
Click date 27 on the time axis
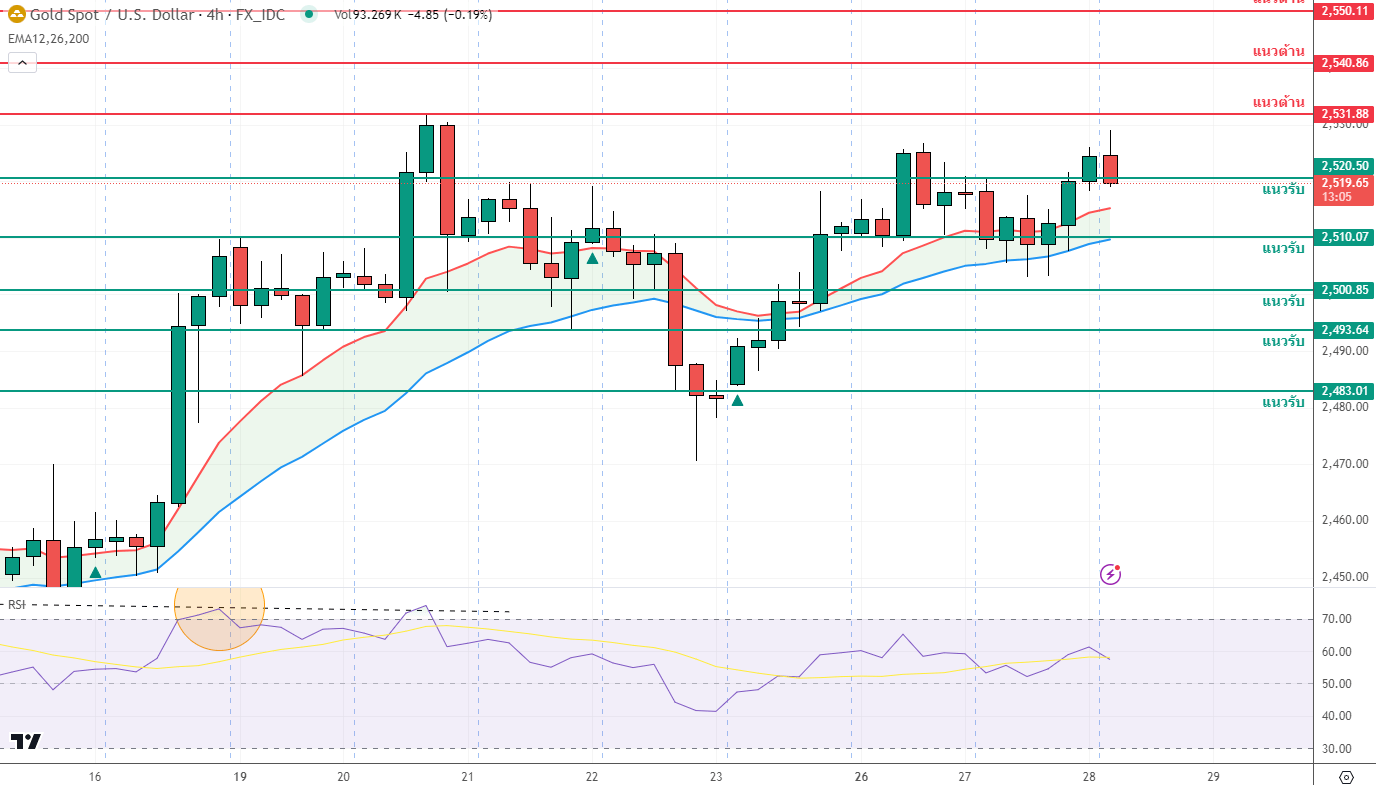966,777
